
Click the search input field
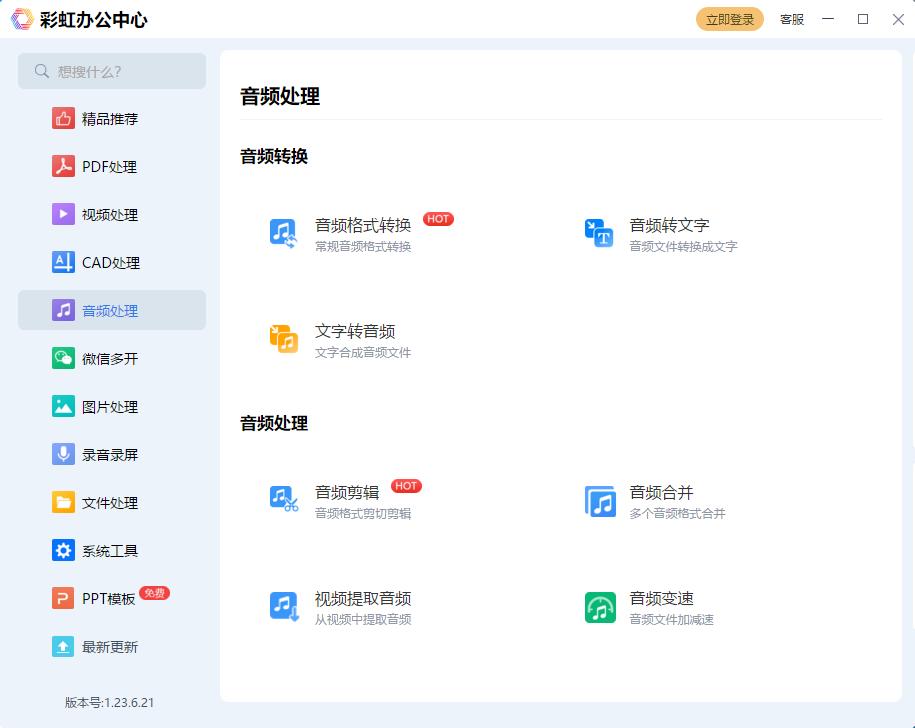(112, 71)
